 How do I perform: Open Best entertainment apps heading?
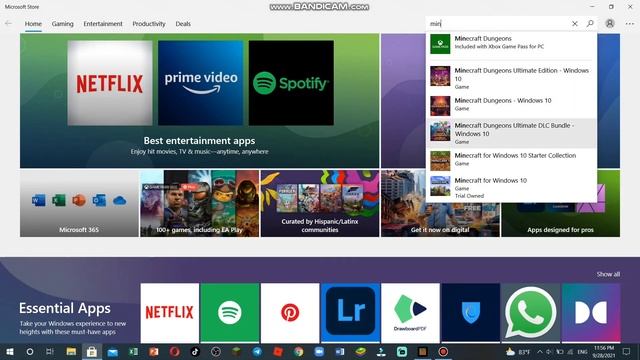click(x=199, y=141)
